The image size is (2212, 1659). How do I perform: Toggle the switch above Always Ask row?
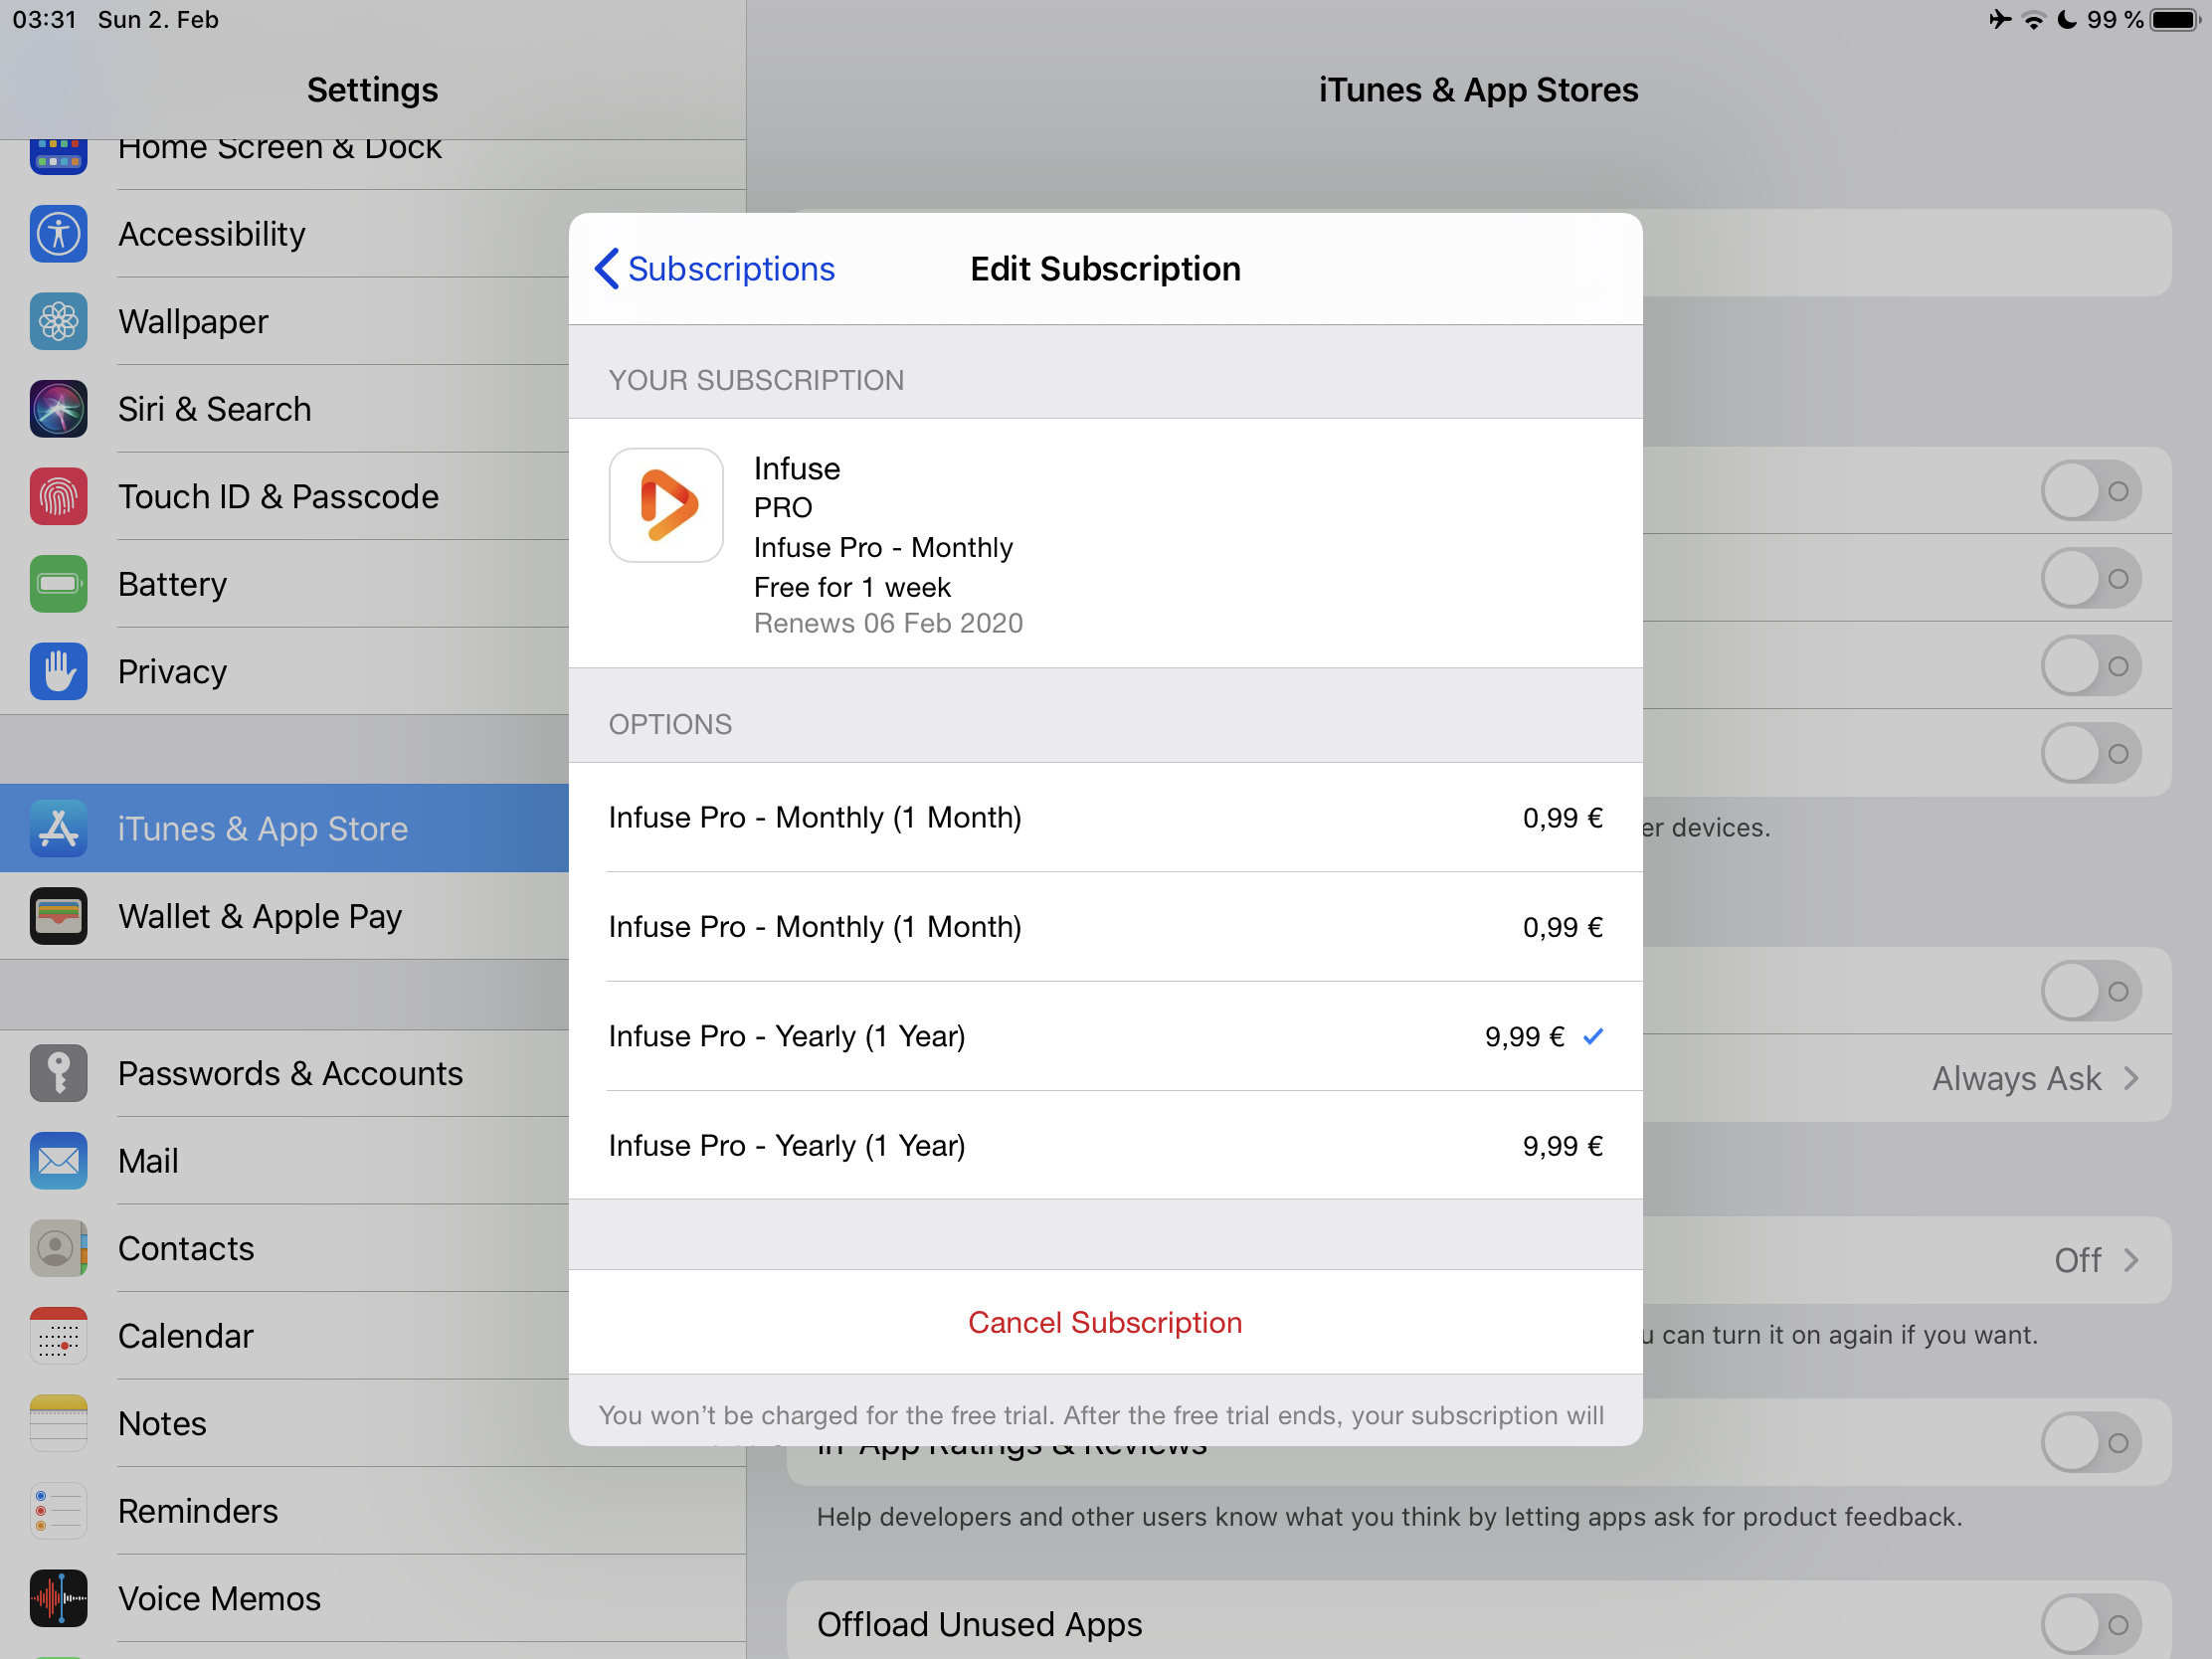tap(2090, 991)
